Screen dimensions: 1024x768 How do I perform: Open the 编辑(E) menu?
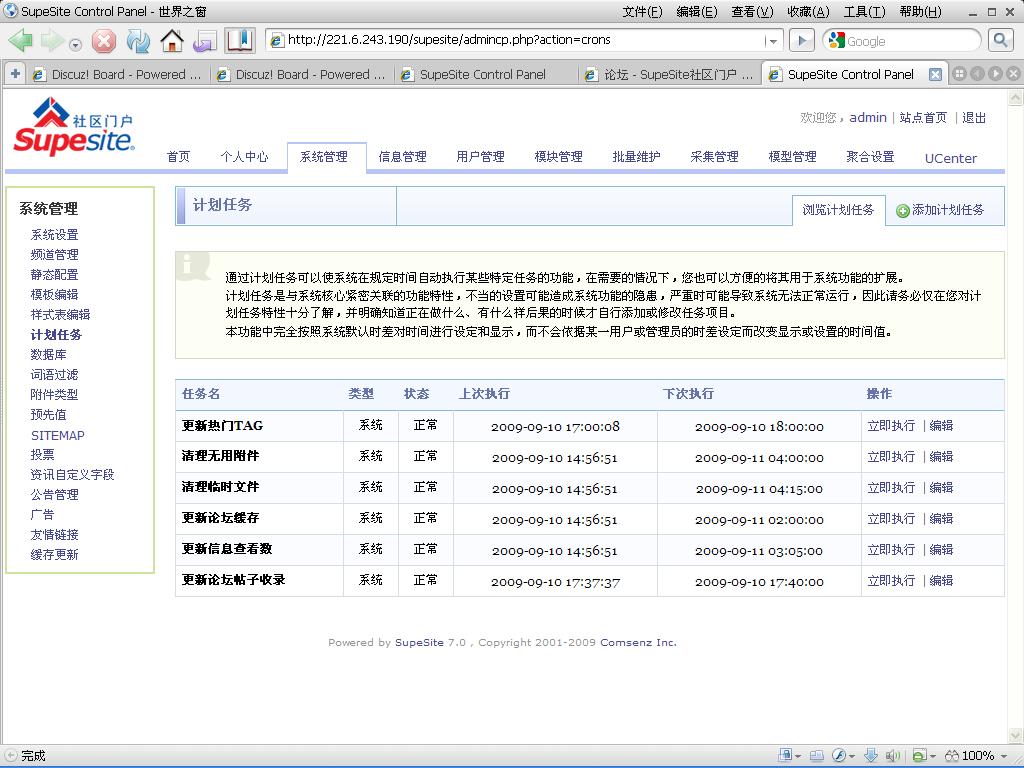click(697, 12)
